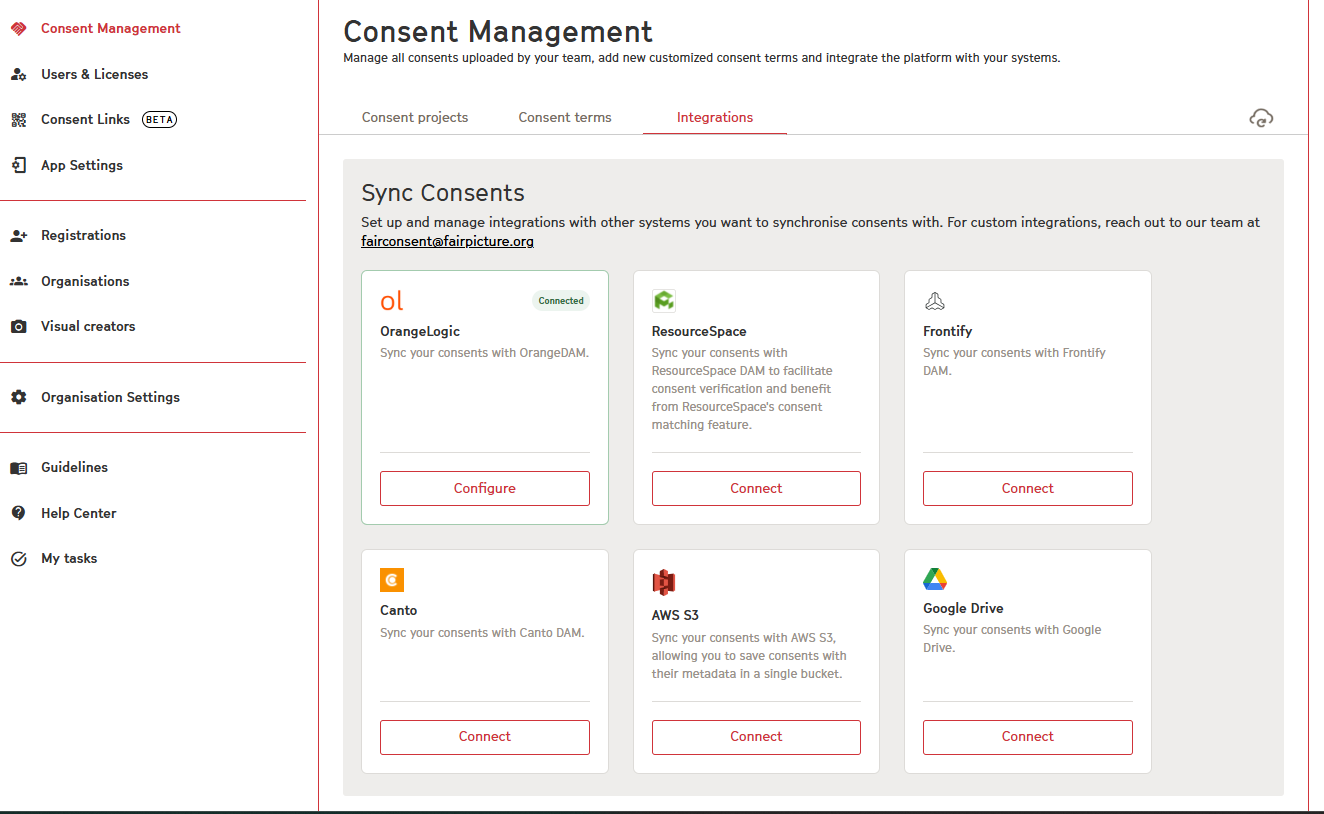Click the Google Drive logo icon

point(935,579)
